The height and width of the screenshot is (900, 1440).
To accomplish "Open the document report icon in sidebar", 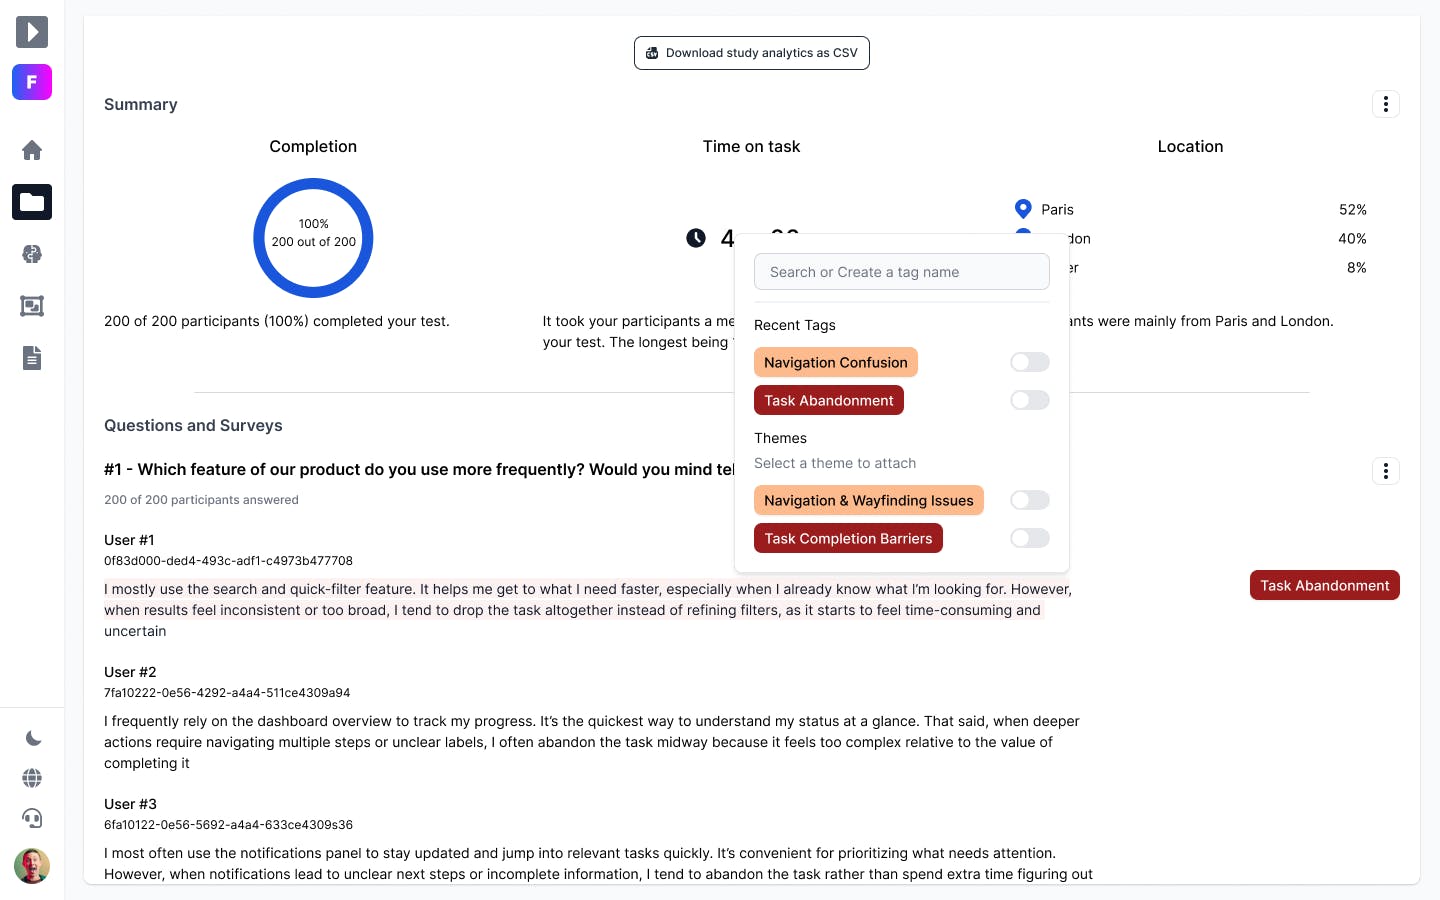I will 32,358.
